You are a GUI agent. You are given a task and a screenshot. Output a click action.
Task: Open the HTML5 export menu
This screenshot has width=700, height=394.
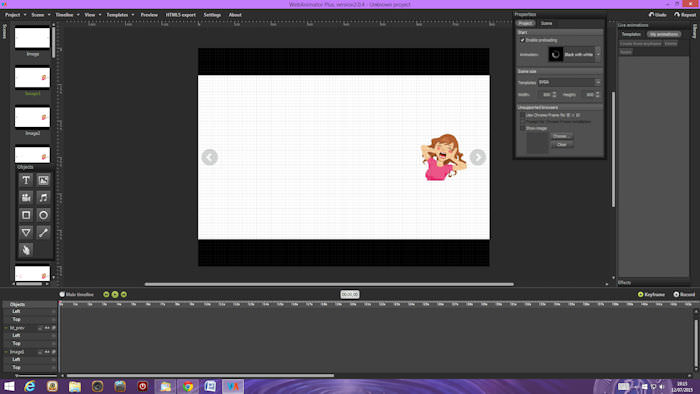tap(181, 15)
